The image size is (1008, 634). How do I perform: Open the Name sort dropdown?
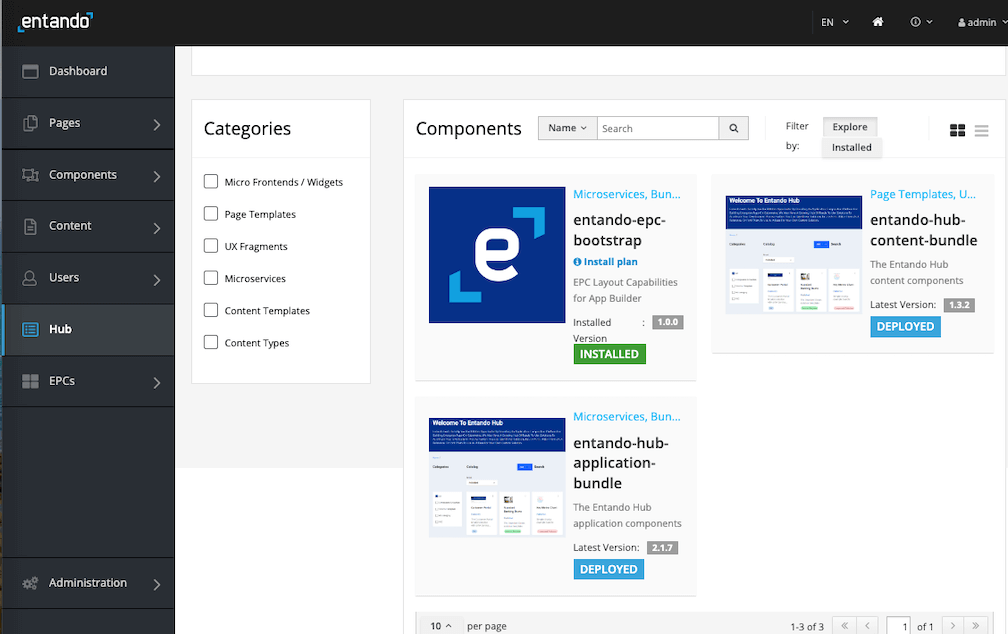pyautogui.click(x=567, y=128)
